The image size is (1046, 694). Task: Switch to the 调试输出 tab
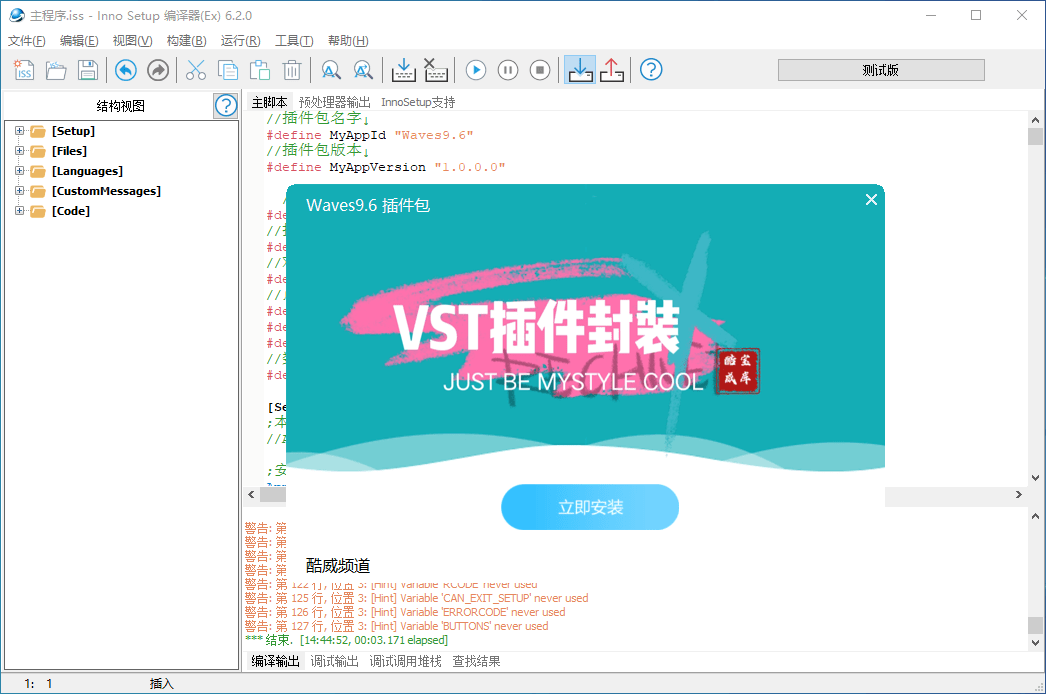pyautogui.click(x=334, y=661)
